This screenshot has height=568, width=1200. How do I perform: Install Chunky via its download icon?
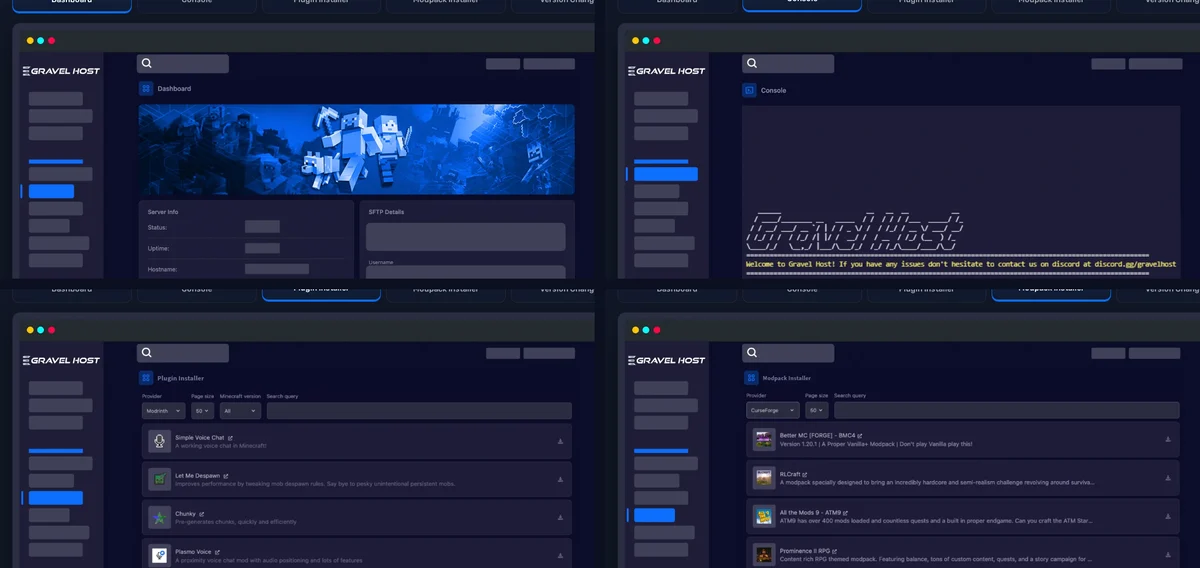coord(560,517)
